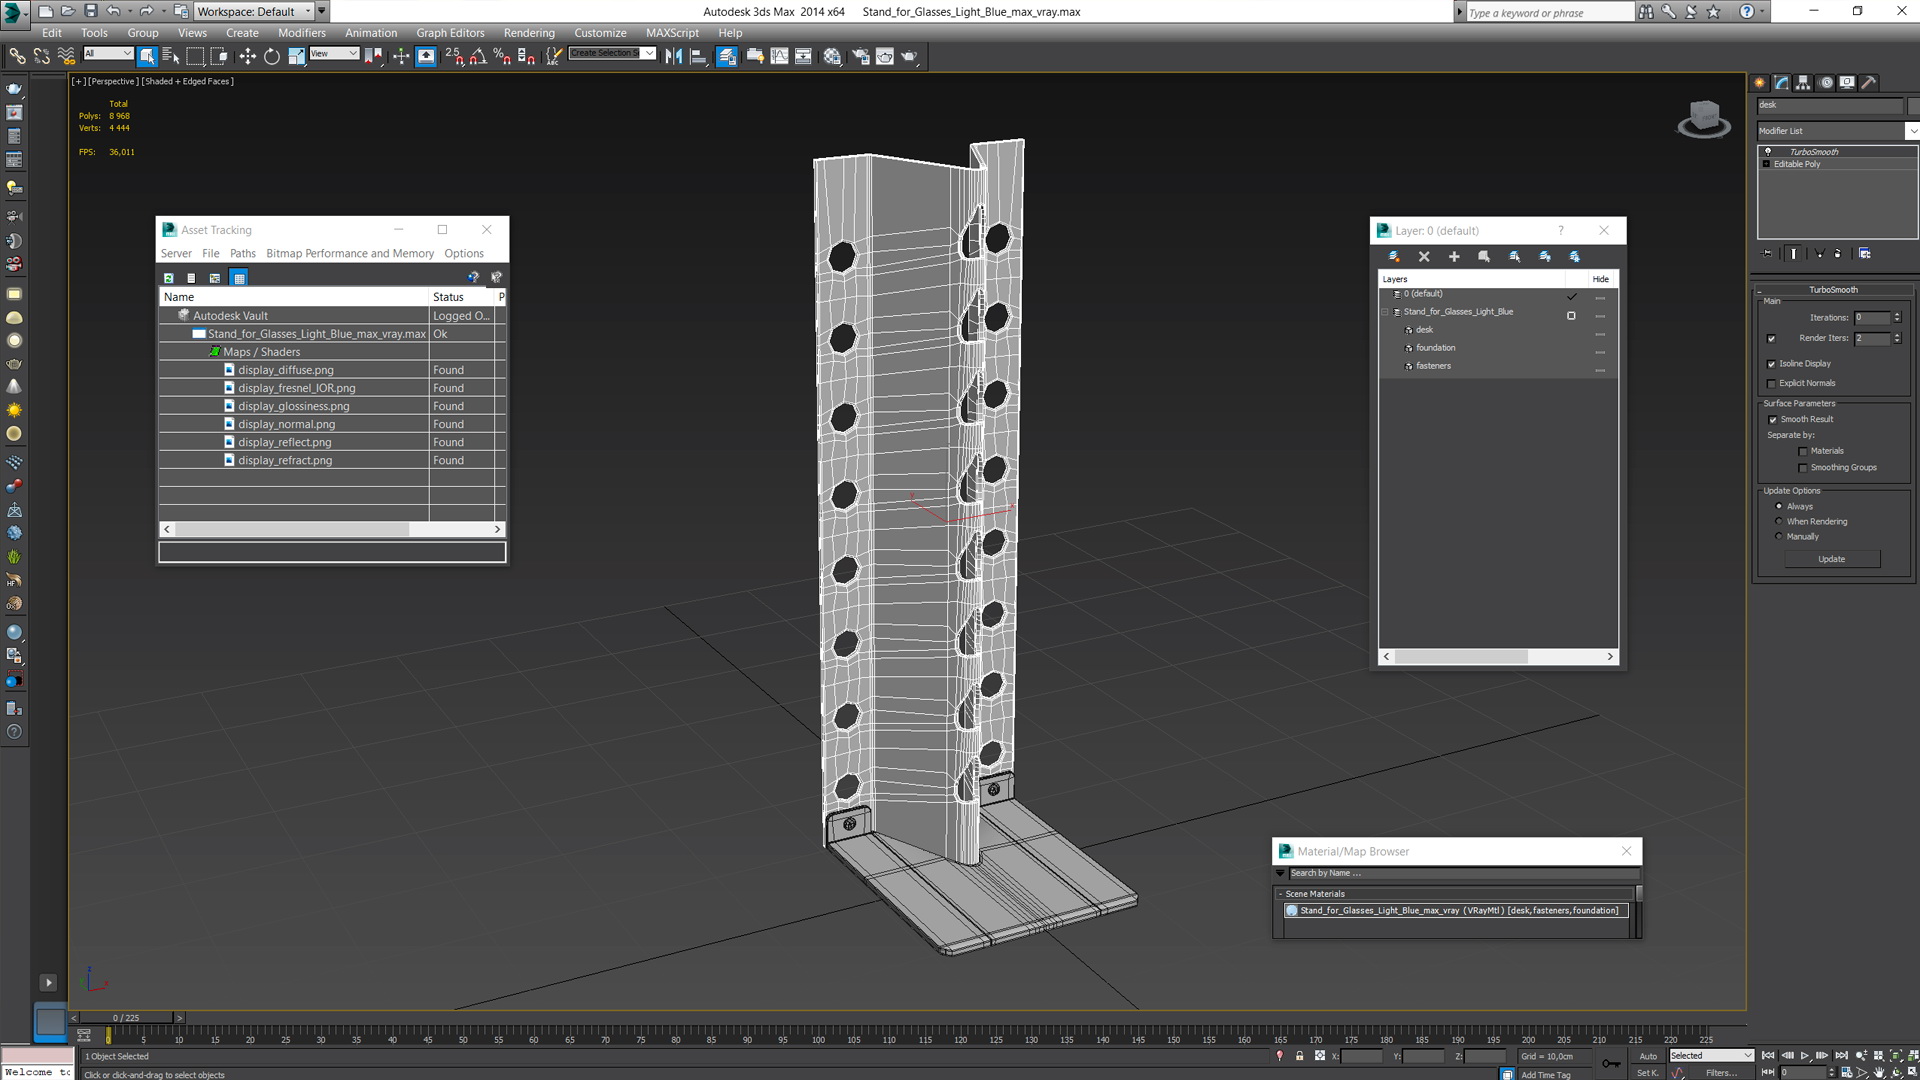The image size is (1920, 1080).
Task: Collapse the Stand_for_Glasses_Light_Blue layer tree
Action: point(1386,312)
